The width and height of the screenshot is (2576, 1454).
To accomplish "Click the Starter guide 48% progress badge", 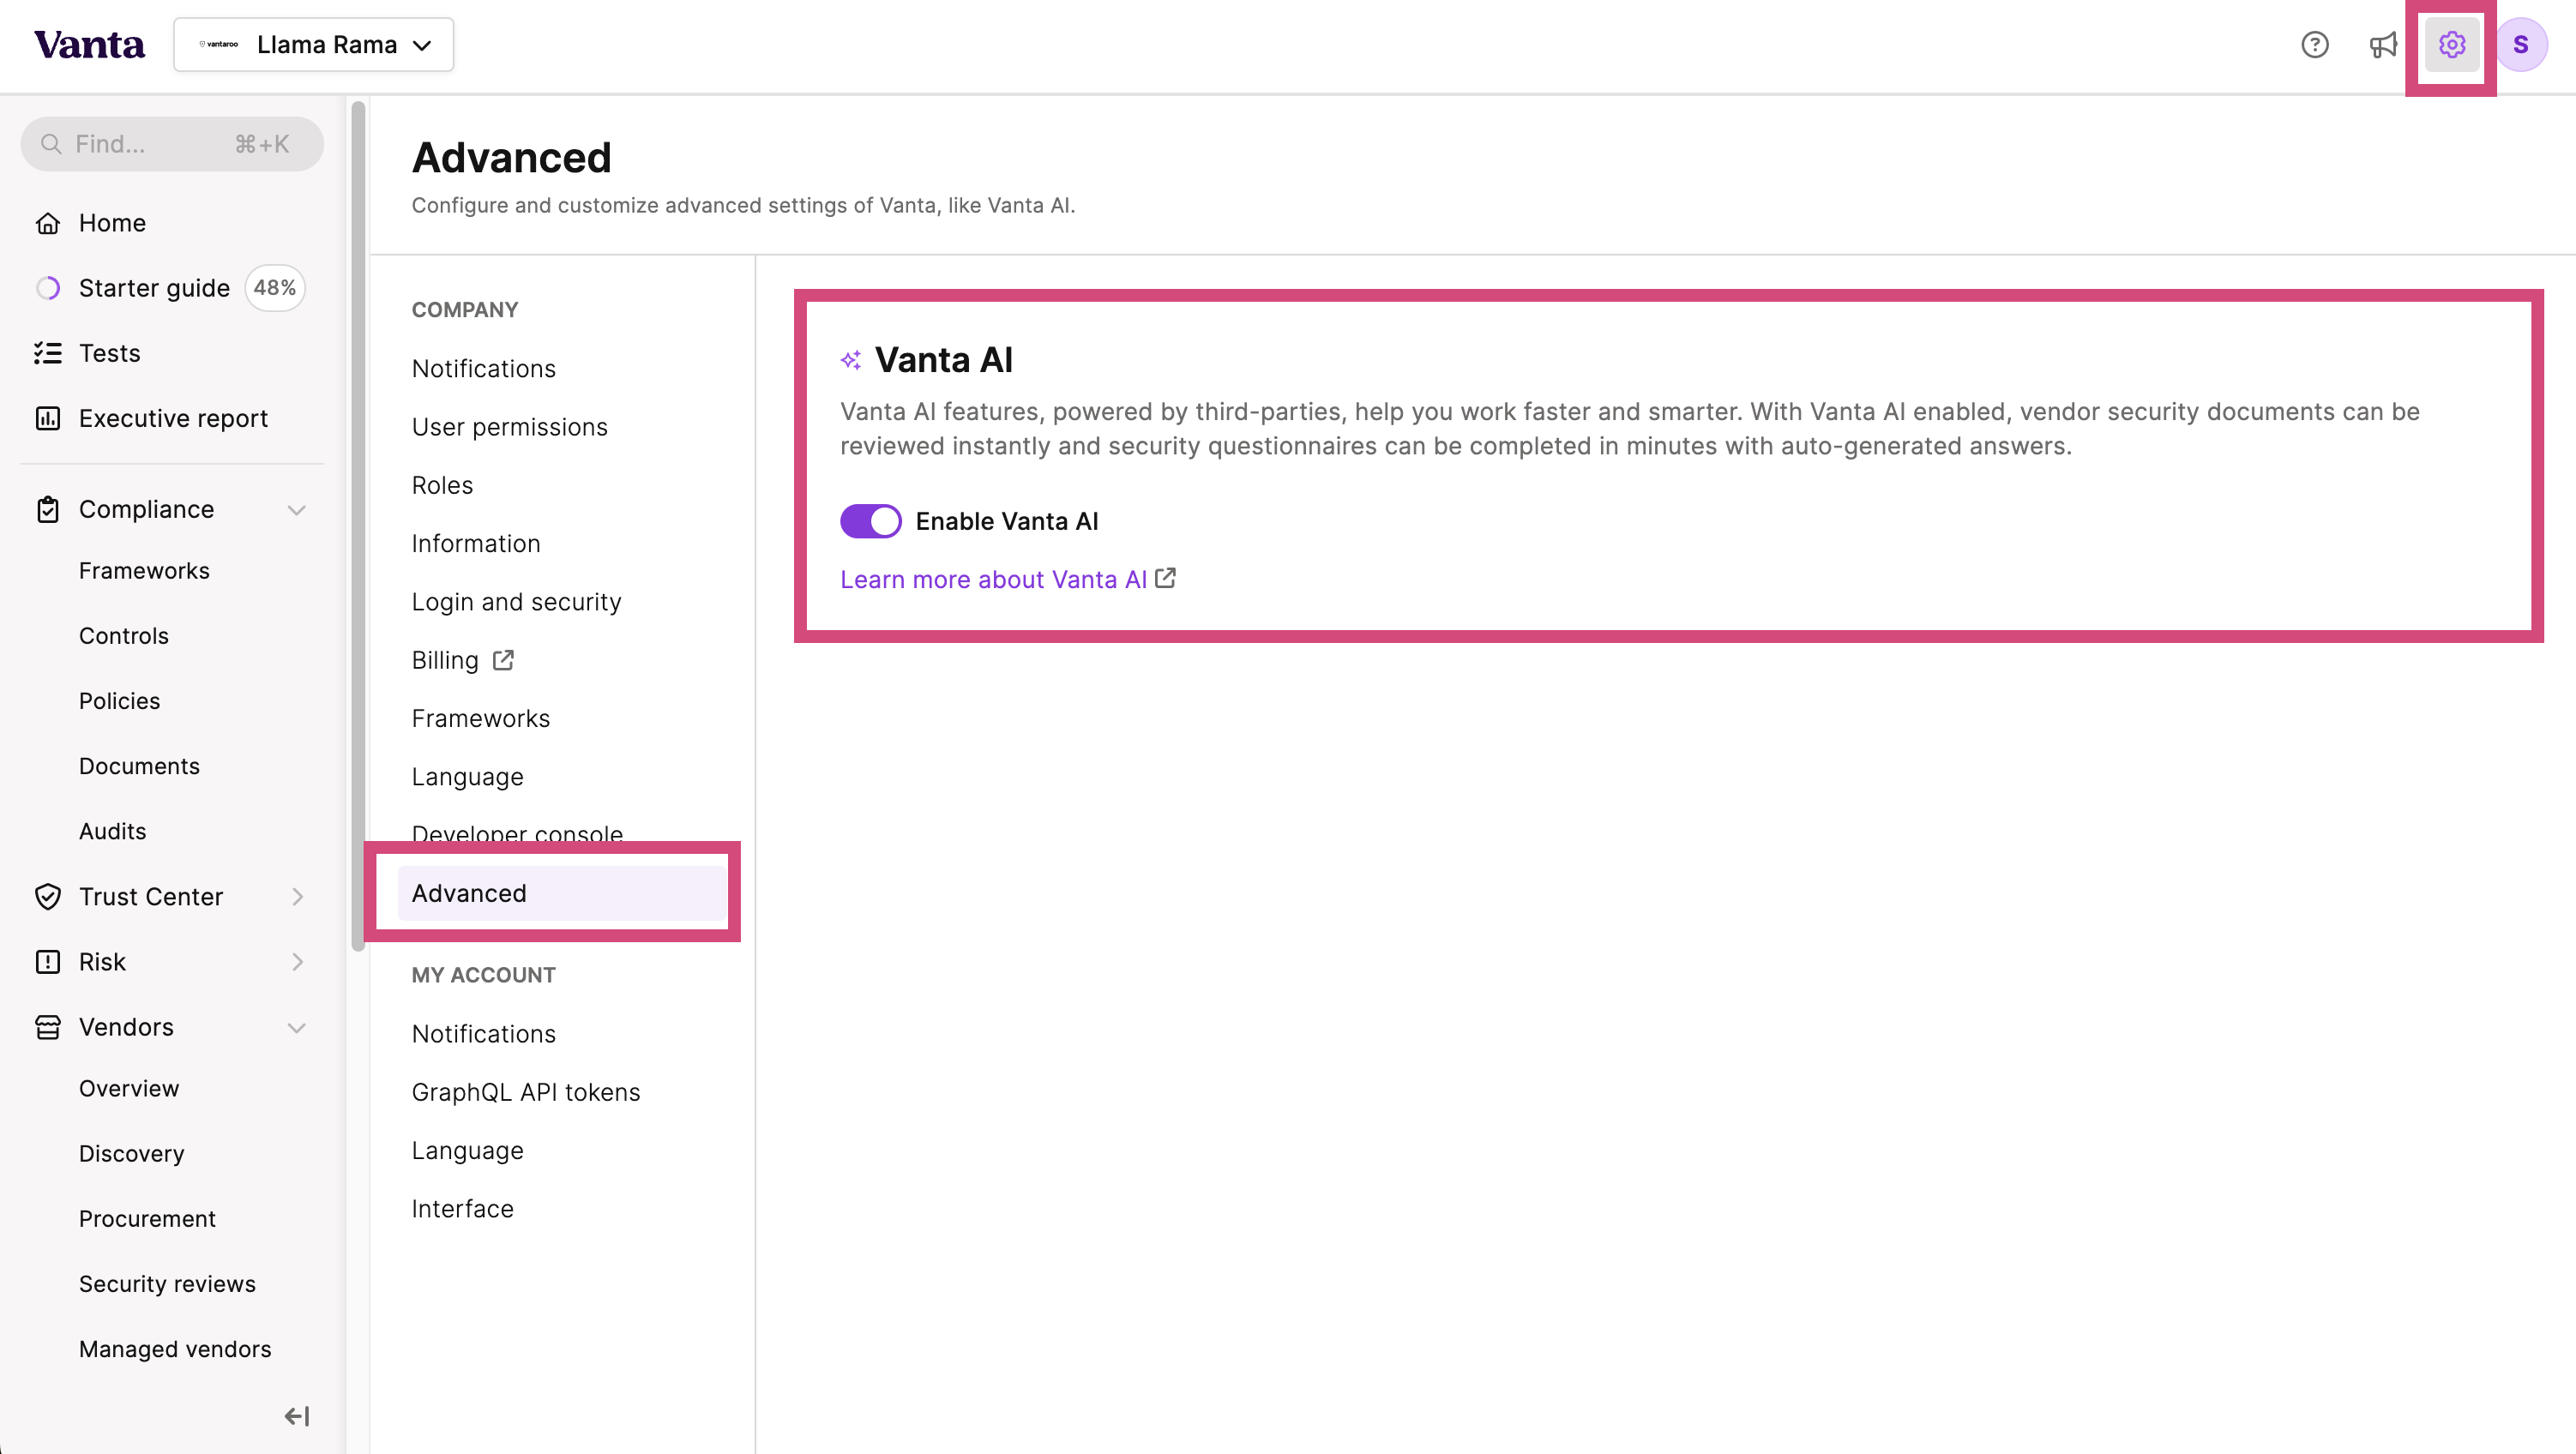I will [x=275, y=288].
